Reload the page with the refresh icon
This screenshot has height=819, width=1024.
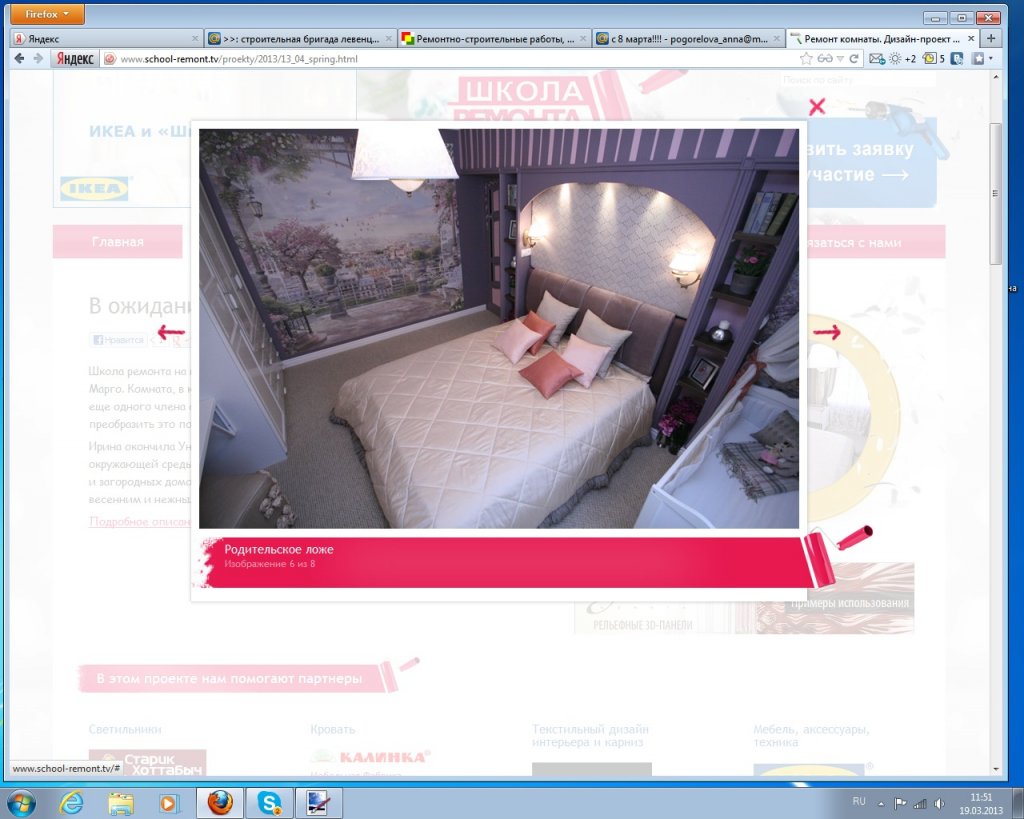pyautogui.click(x=854, y=59)
